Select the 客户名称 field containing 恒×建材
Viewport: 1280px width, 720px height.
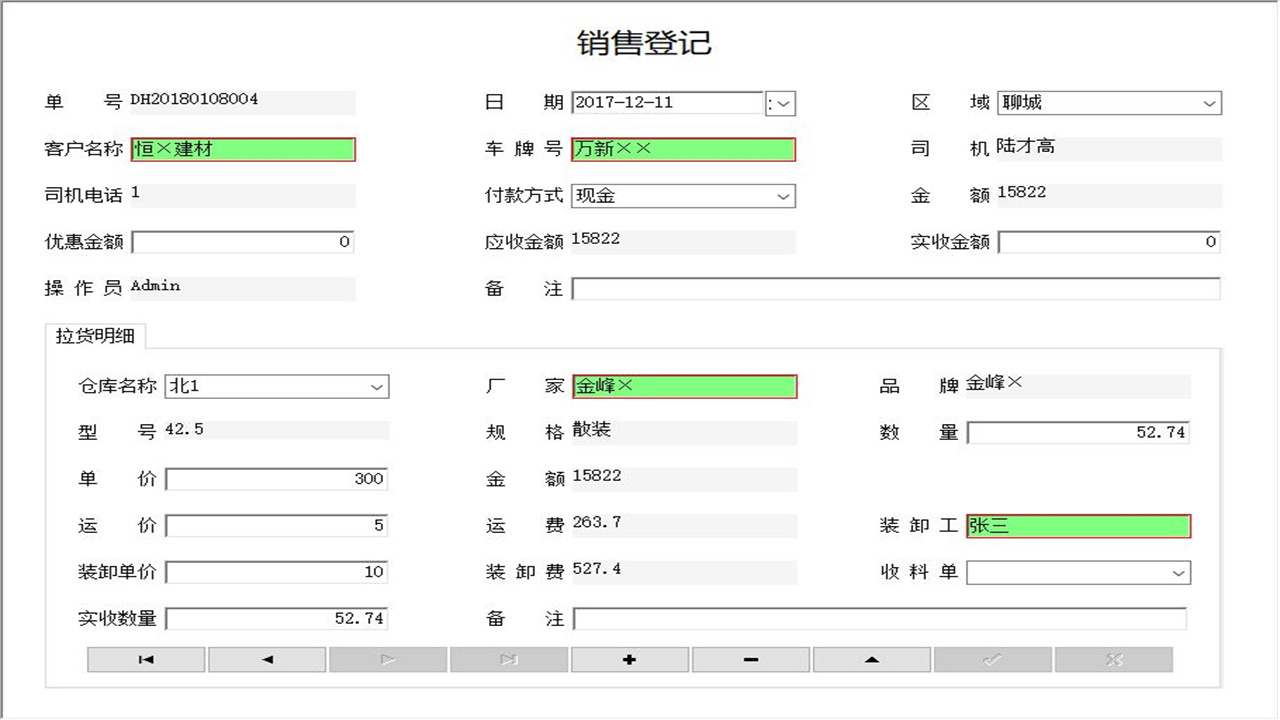coord(242,149)
